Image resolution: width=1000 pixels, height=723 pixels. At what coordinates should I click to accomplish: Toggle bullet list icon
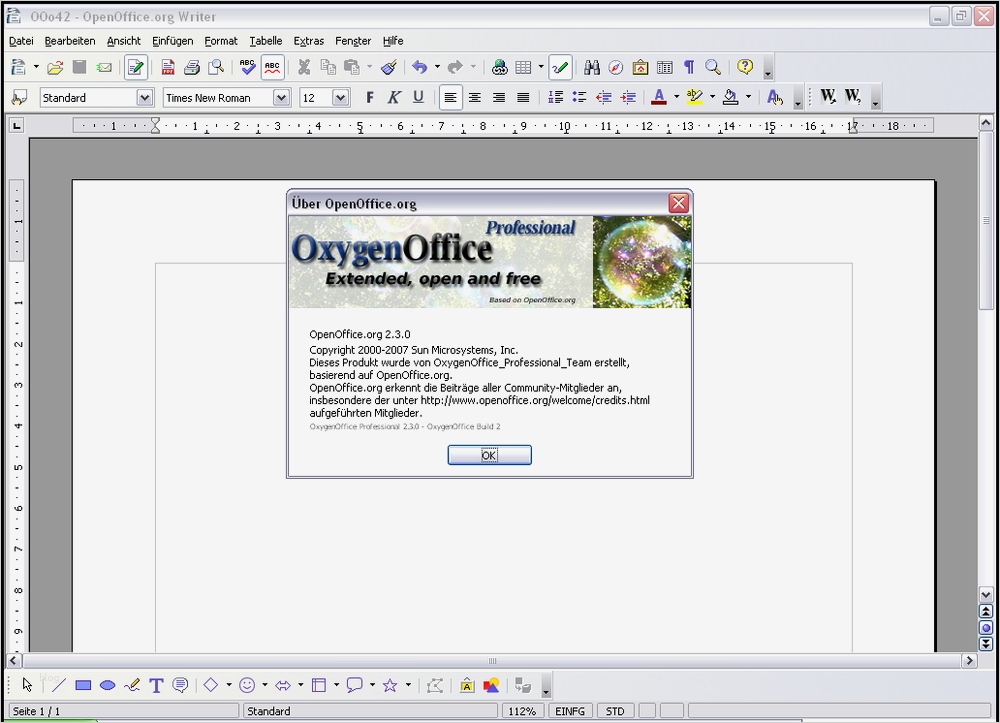coord(580,98)
